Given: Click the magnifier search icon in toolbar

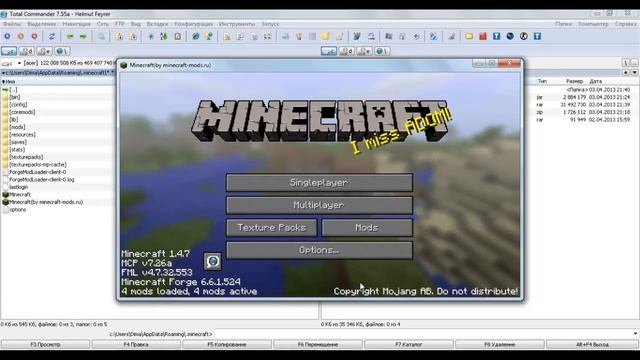Looking at the screenshot, I should point(101,36).
